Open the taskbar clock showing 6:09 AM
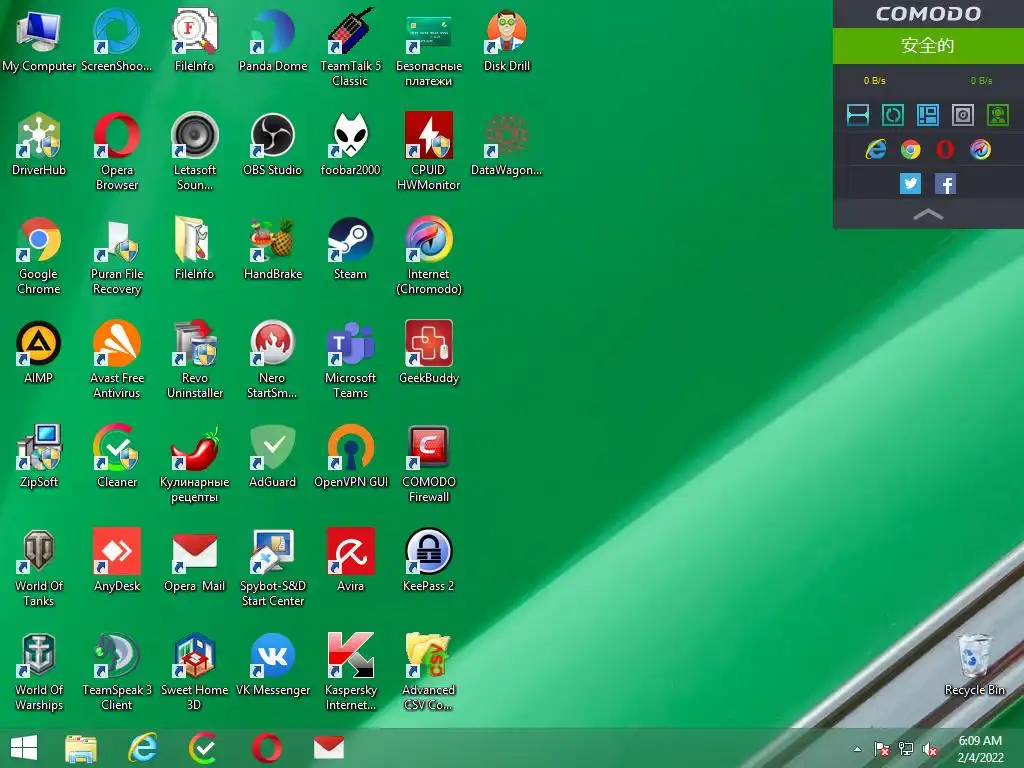The height and width of the screenshot is (768, 1024). tap(980, 748)
